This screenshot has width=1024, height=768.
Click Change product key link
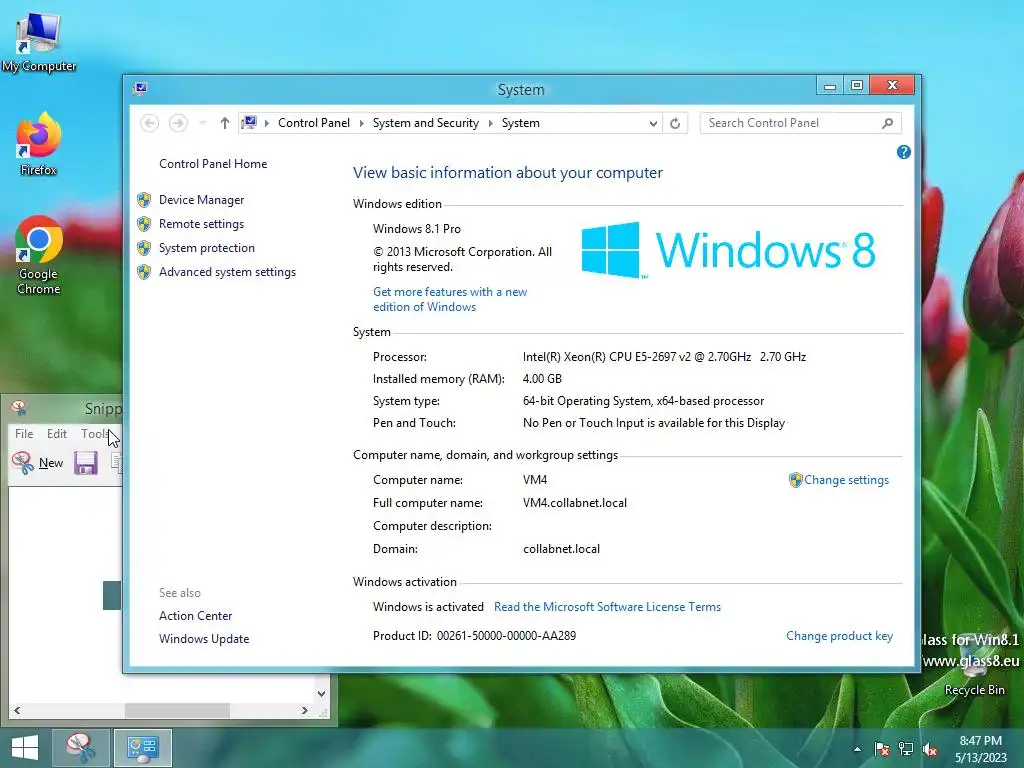(839, 636)
